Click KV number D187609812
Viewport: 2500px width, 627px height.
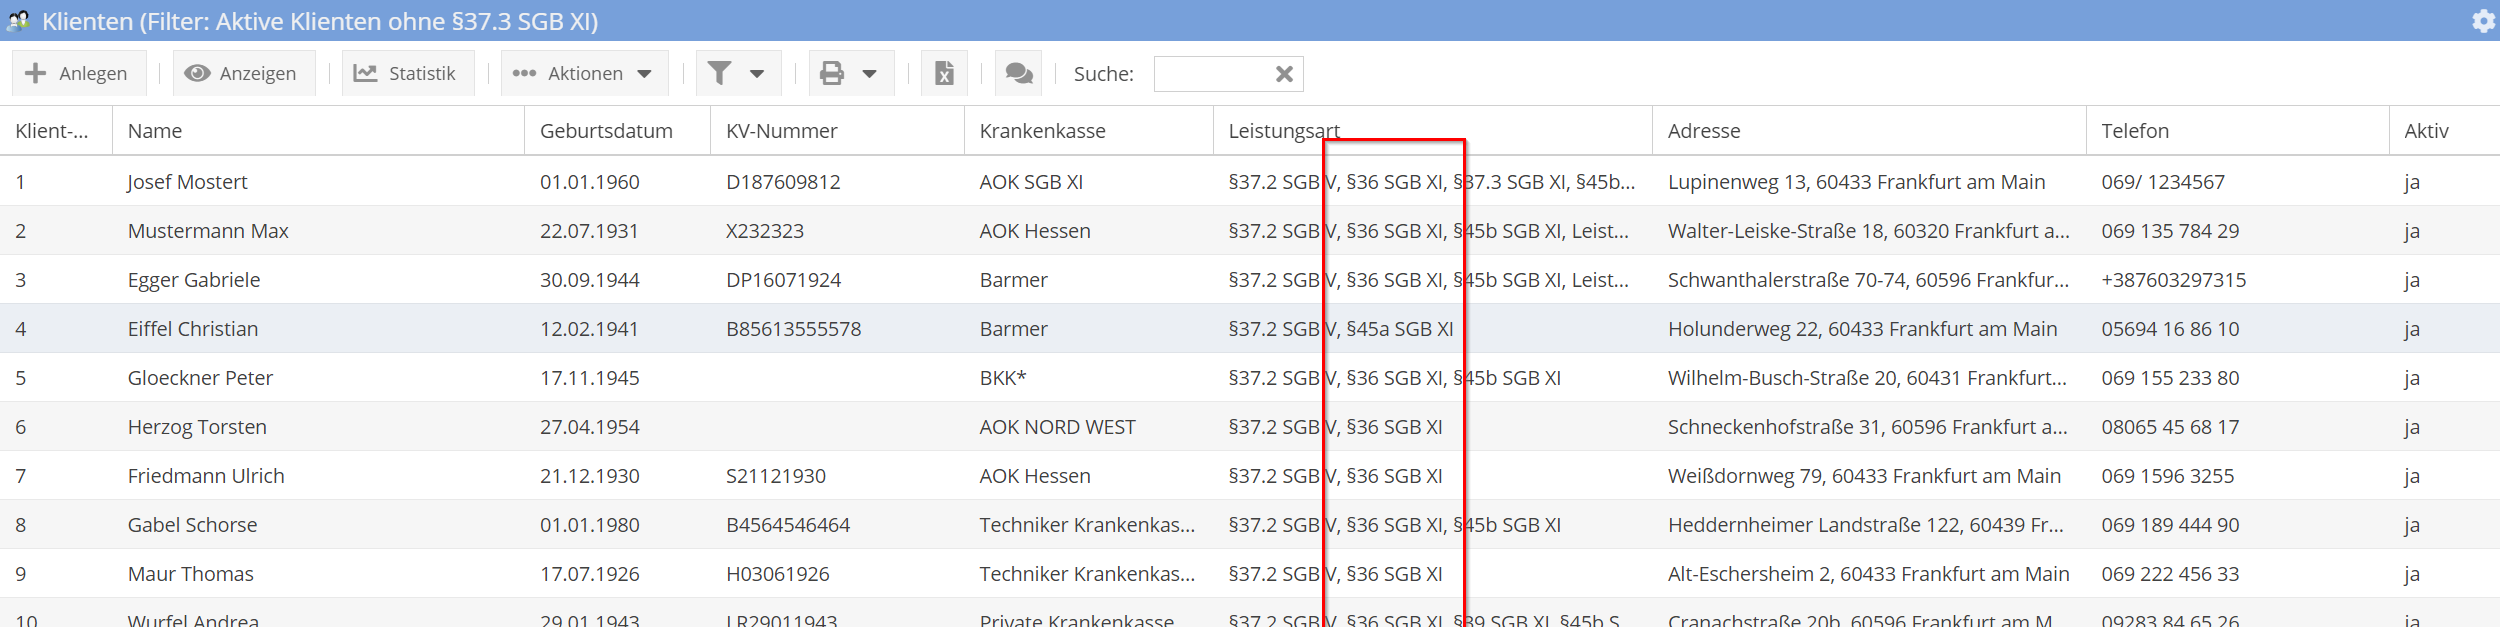tap(783, 182)
